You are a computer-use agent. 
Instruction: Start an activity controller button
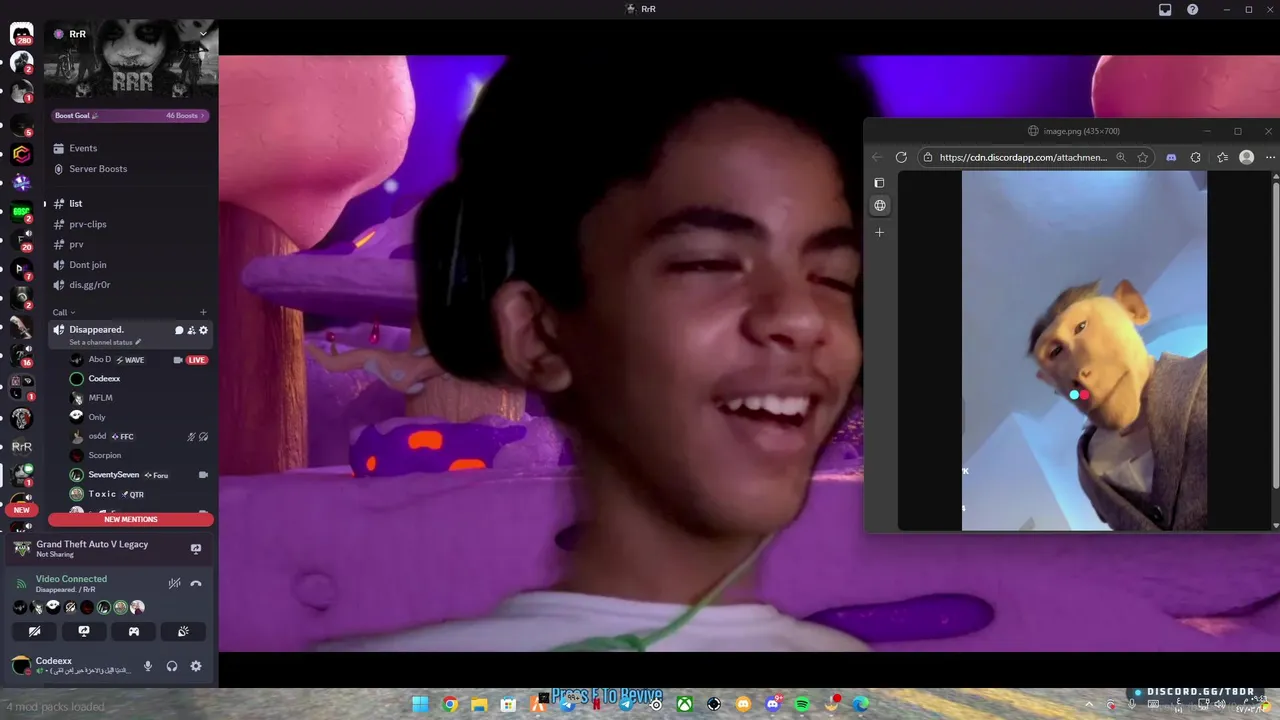click(x=134, y=632)
